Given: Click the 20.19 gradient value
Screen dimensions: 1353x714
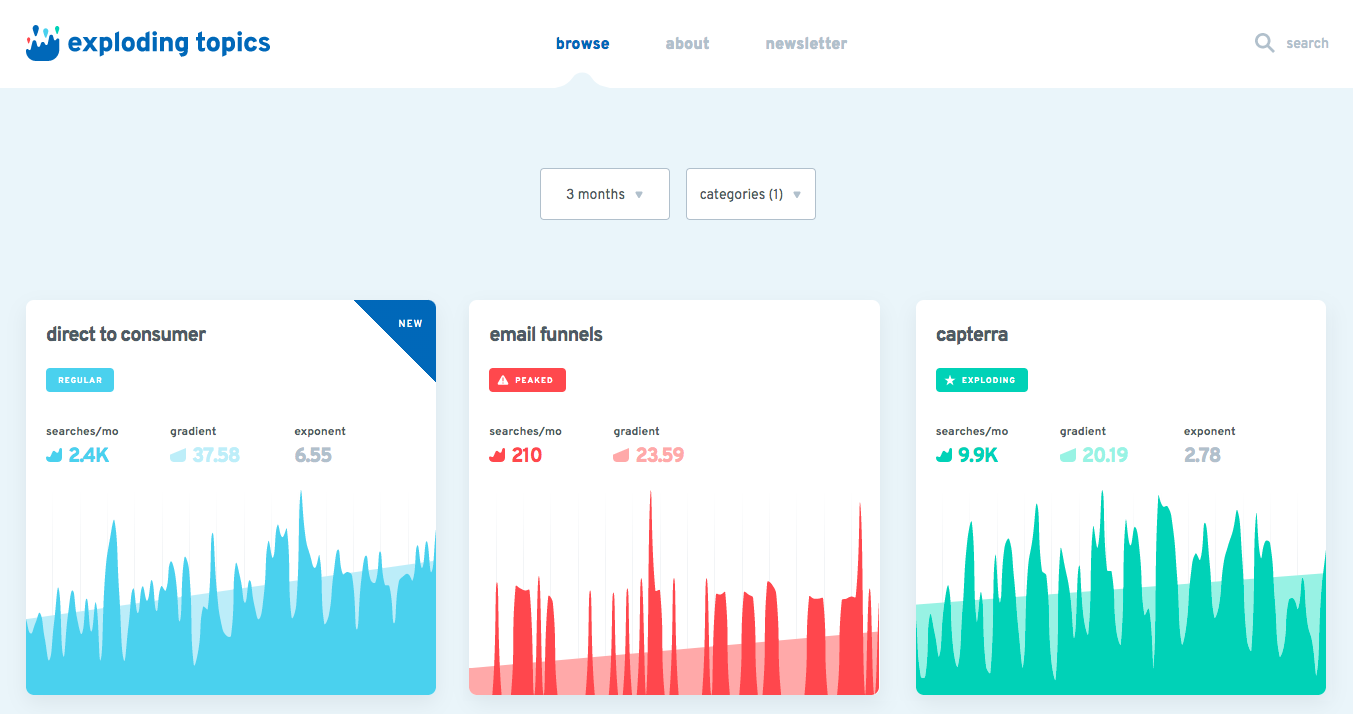Looking at the screenshot, I should click(x=1105, y=456).
